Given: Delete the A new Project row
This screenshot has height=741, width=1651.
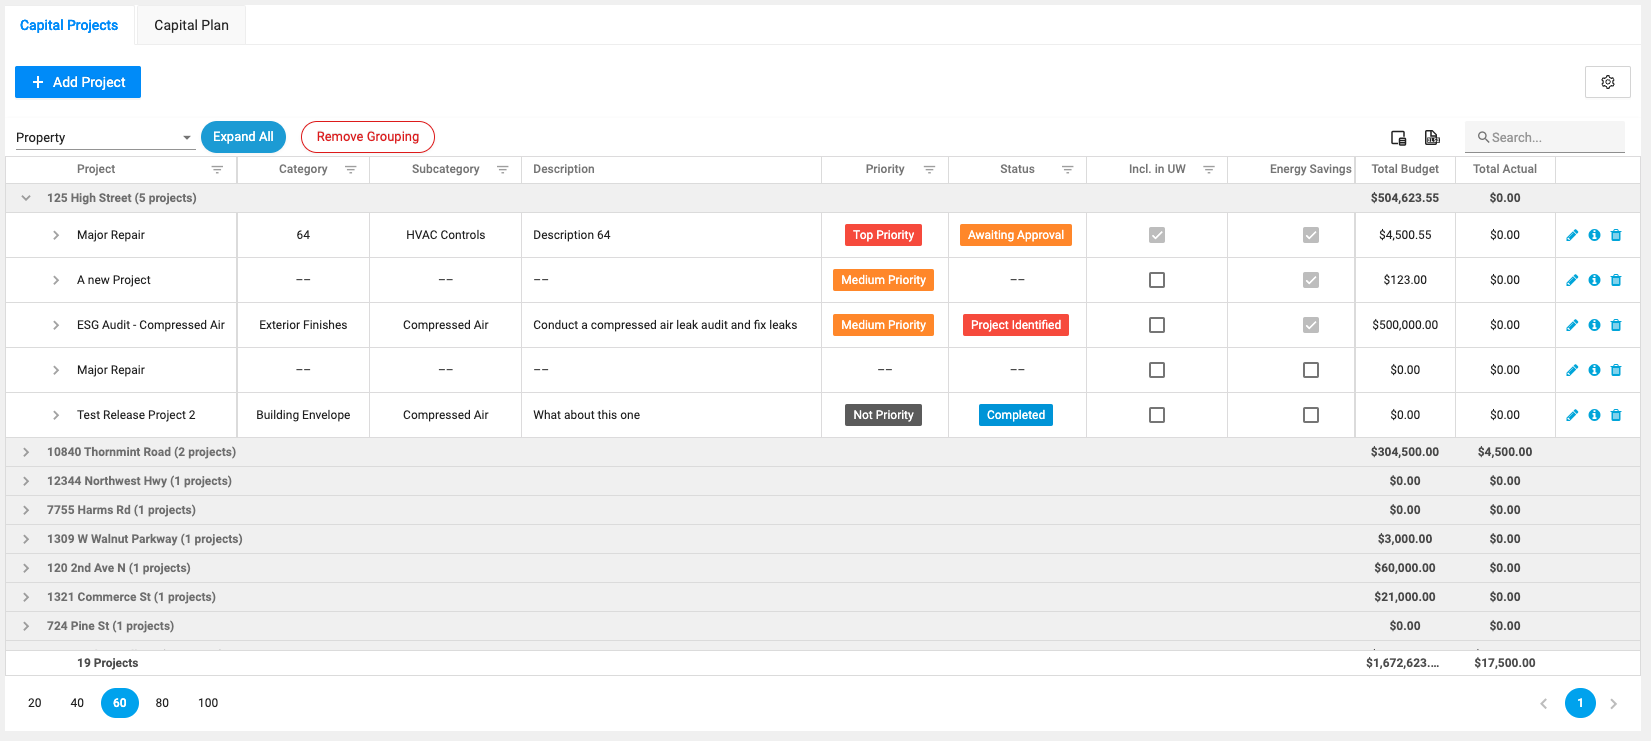Looking at the screenshot, I should tap(1616, 280).
